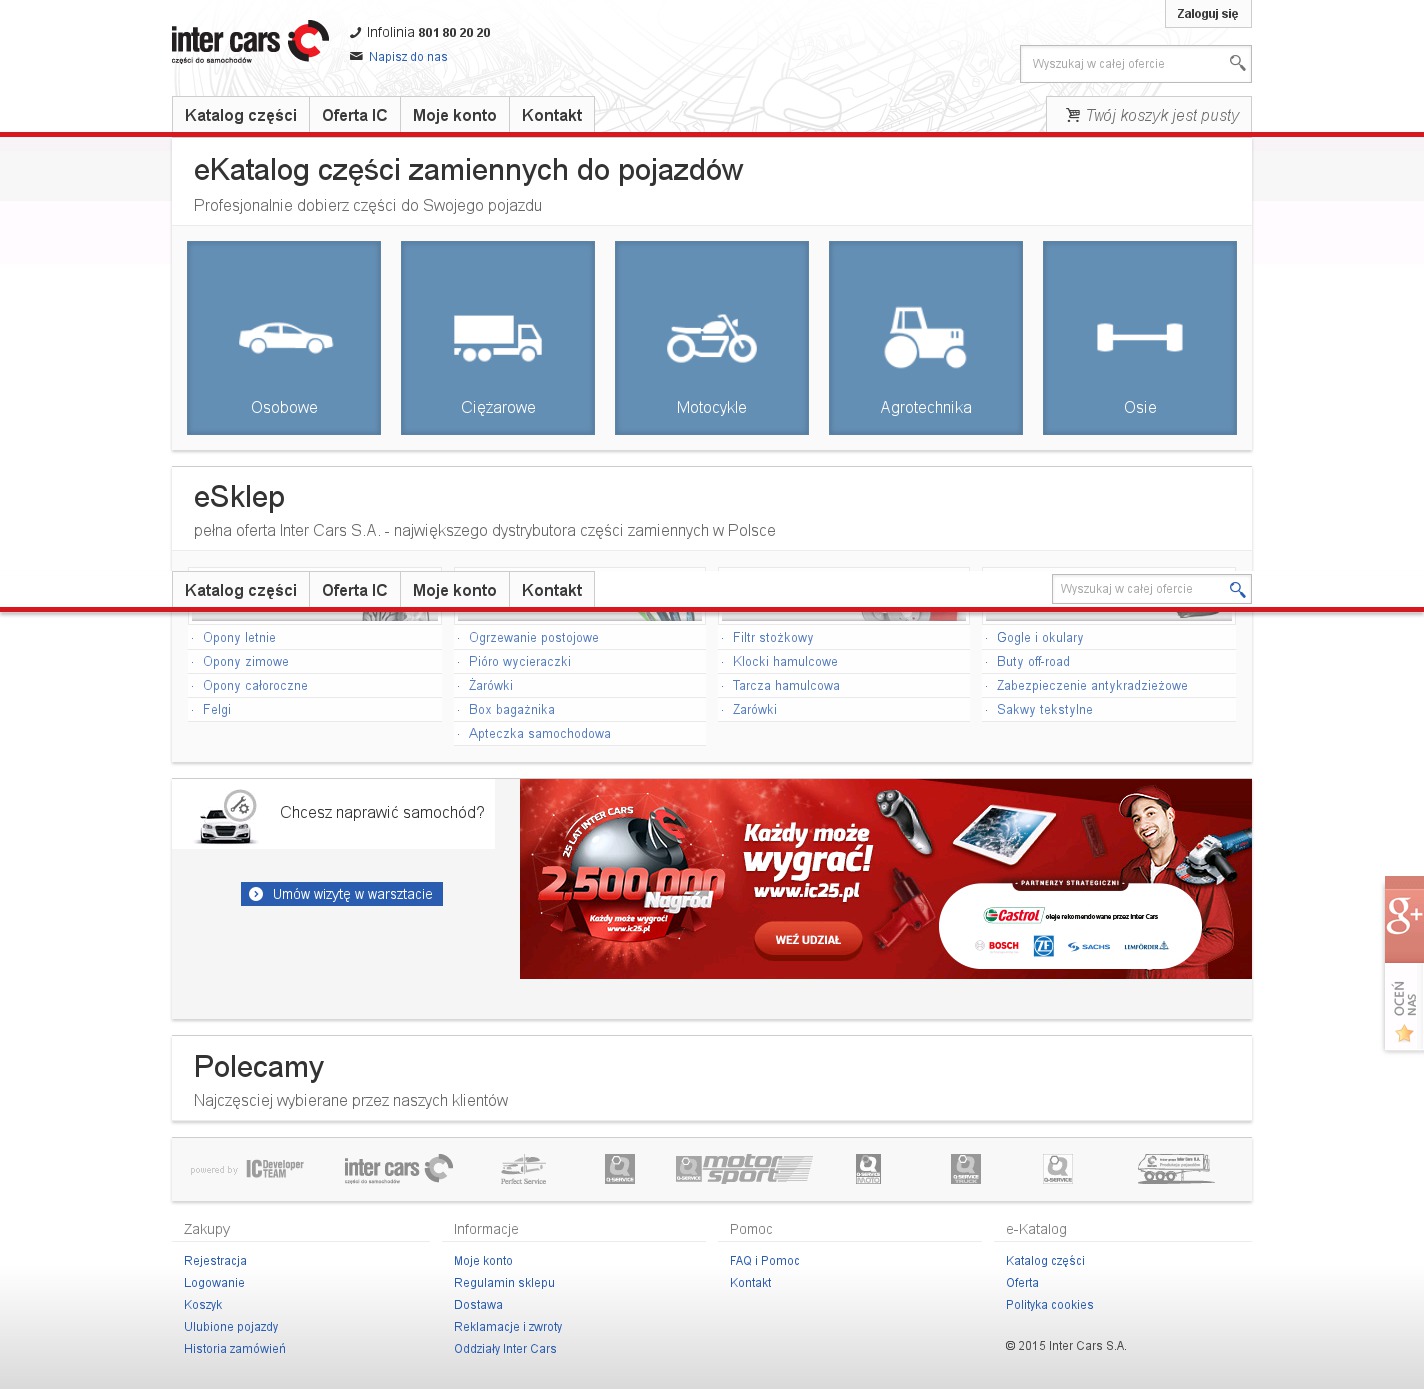Choose the Agrotechnika tractor category tile
The height and width of the screenshot is (1389, 1424).
[926, 338]
